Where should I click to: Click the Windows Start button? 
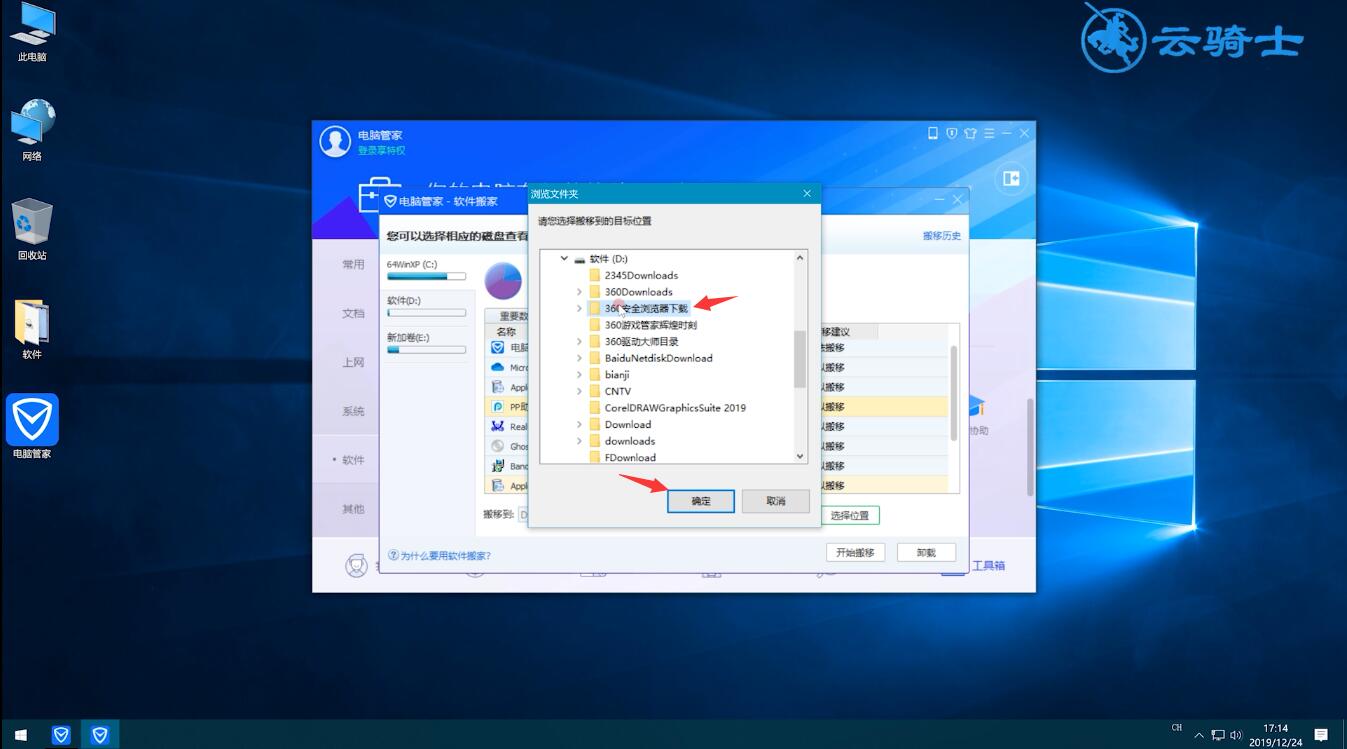20,734
